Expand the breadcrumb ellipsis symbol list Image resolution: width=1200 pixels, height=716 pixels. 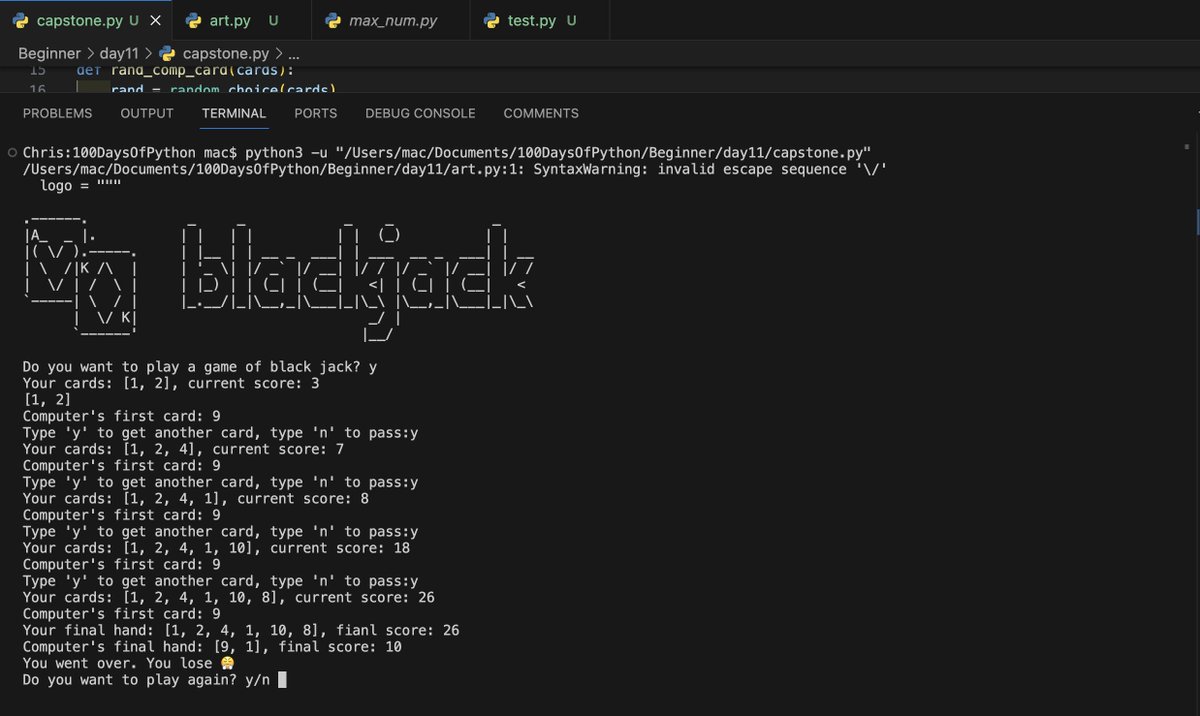point(293,53)
